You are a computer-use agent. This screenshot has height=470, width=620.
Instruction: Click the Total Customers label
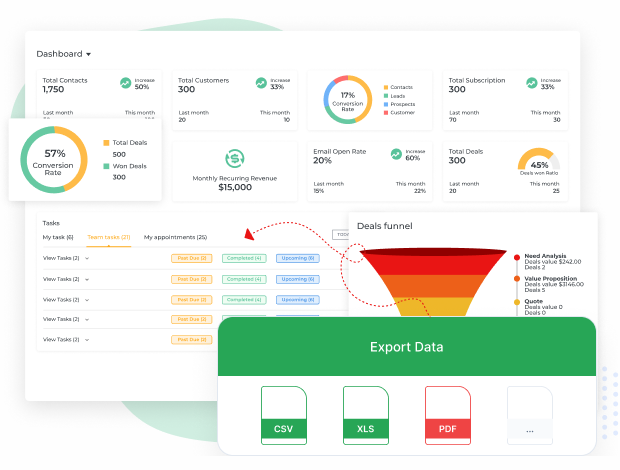coord(203,80)
